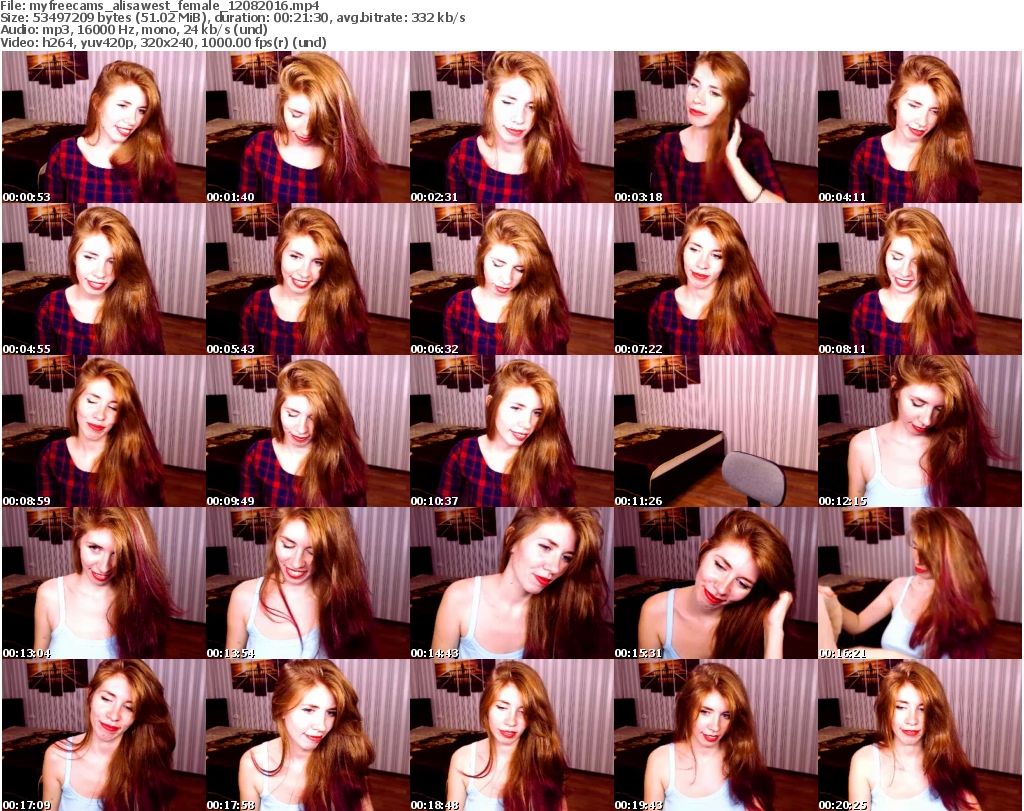Image resolution: width=1024 pixels, height=811 pixels.
Task: Open the last thumbnail at 00:20:25
Action: point(920,735)
